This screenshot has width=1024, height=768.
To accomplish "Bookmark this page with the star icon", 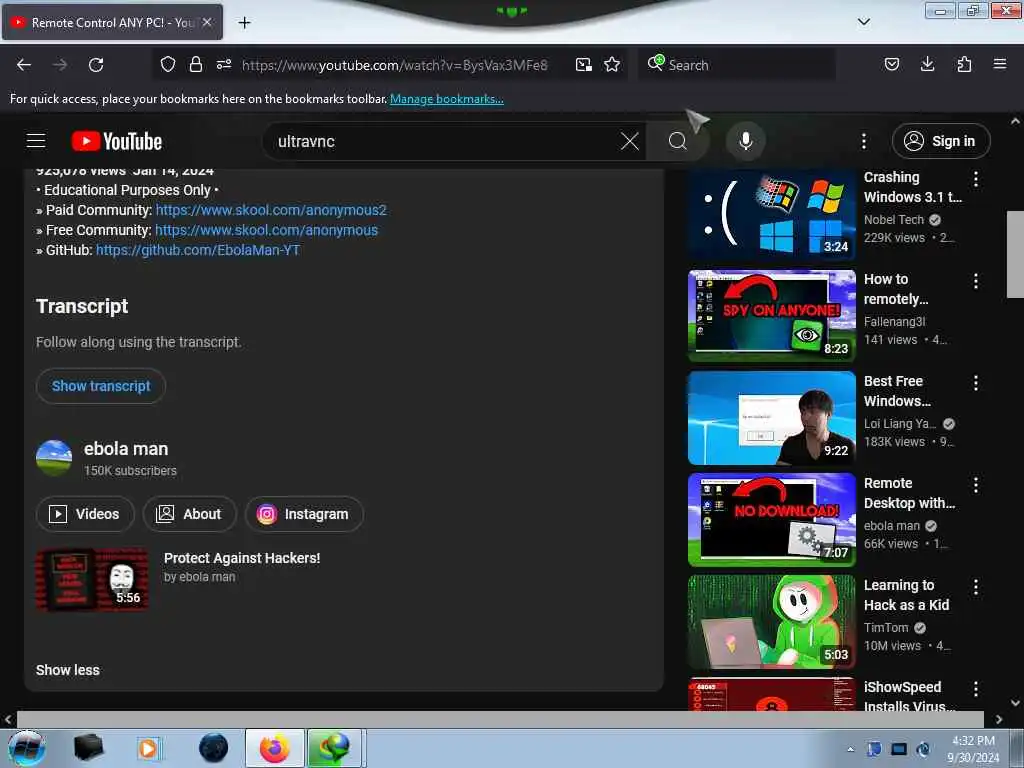I will [612, 65].
